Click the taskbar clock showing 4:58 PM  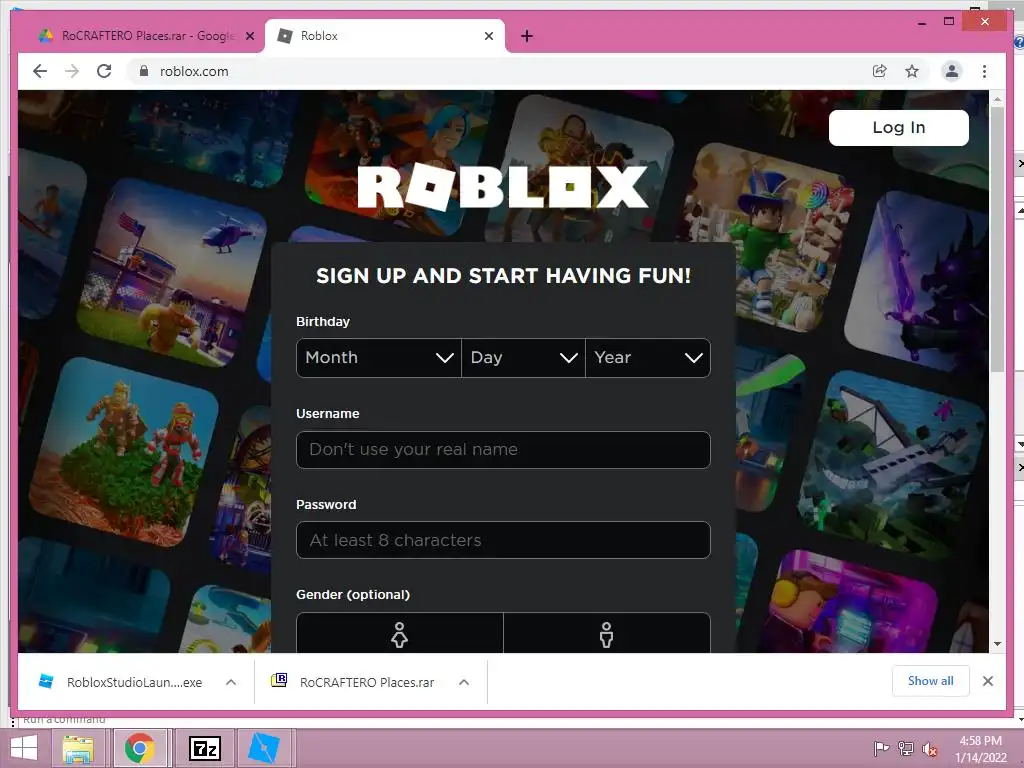pyautogui.click(x=980, y=749)
